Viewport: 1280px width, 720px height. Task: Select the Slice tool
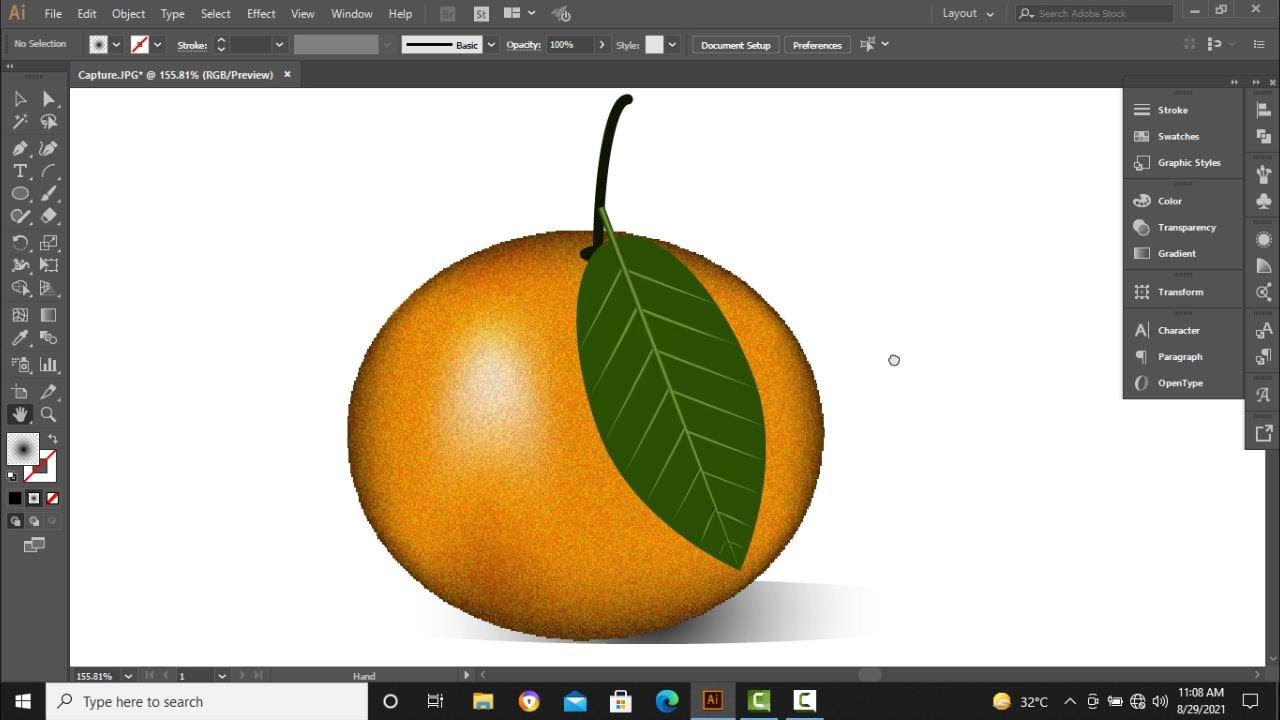click(x=49, y=392)
